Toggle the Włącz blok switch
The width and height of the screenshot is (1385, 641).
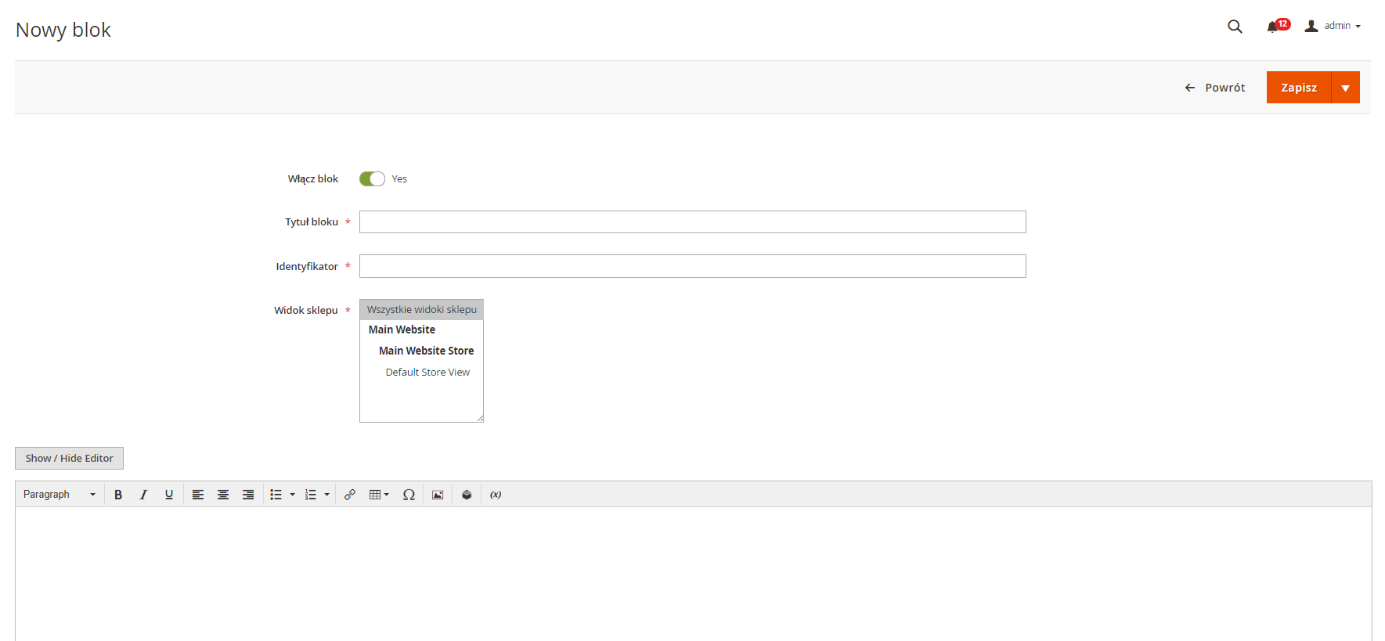tap(372, 179)
